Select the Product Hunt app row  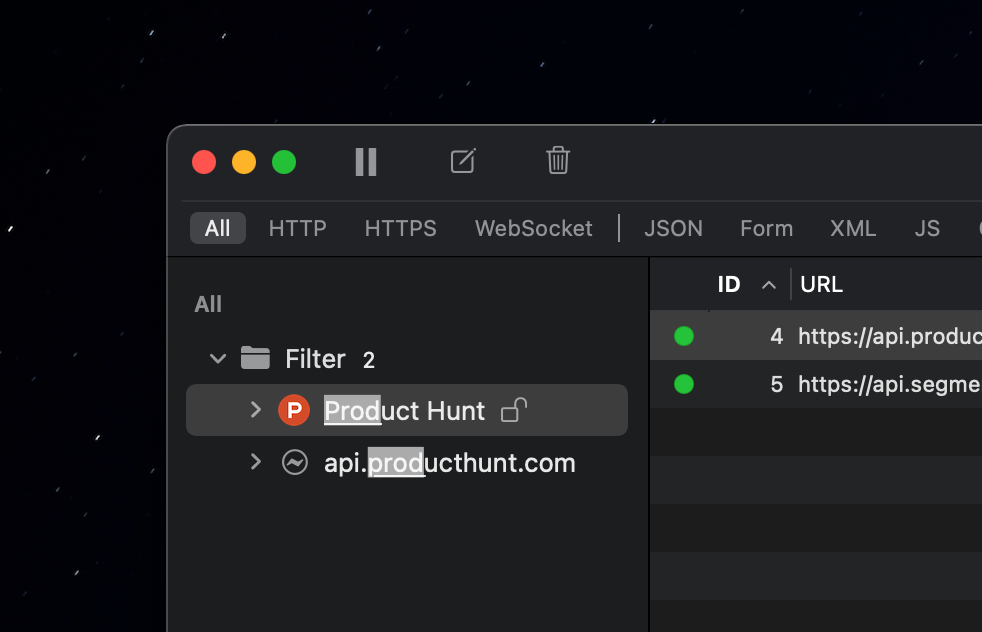[407, 410]
